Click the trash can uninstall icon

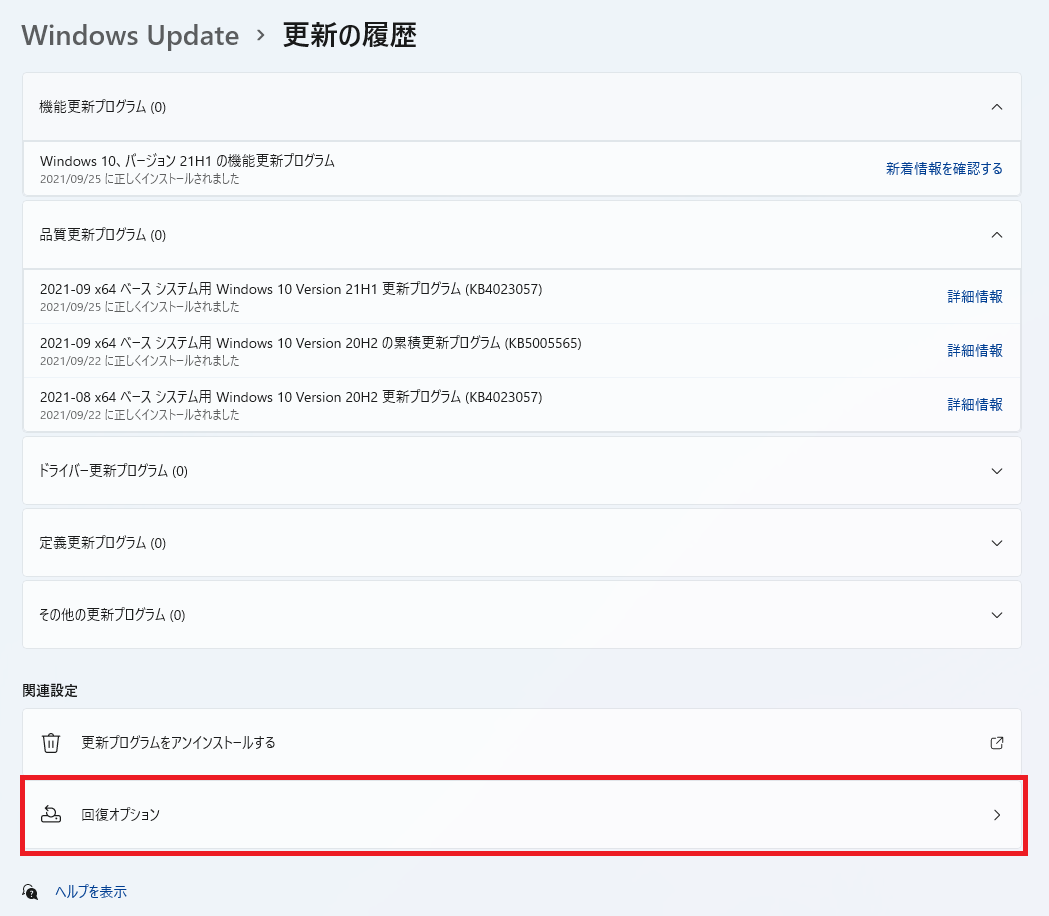pos(51,743)
